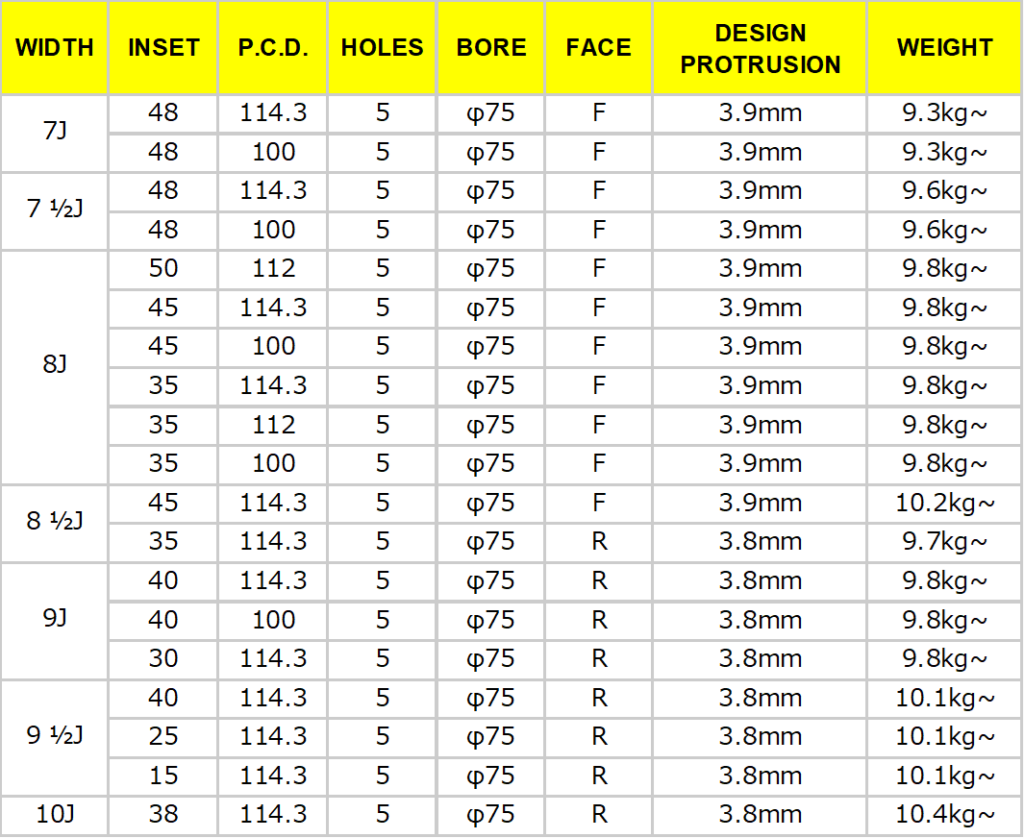Screen dimensions: 1024x838
Task: Select the inset value 38
Action: tap(163, 815)
